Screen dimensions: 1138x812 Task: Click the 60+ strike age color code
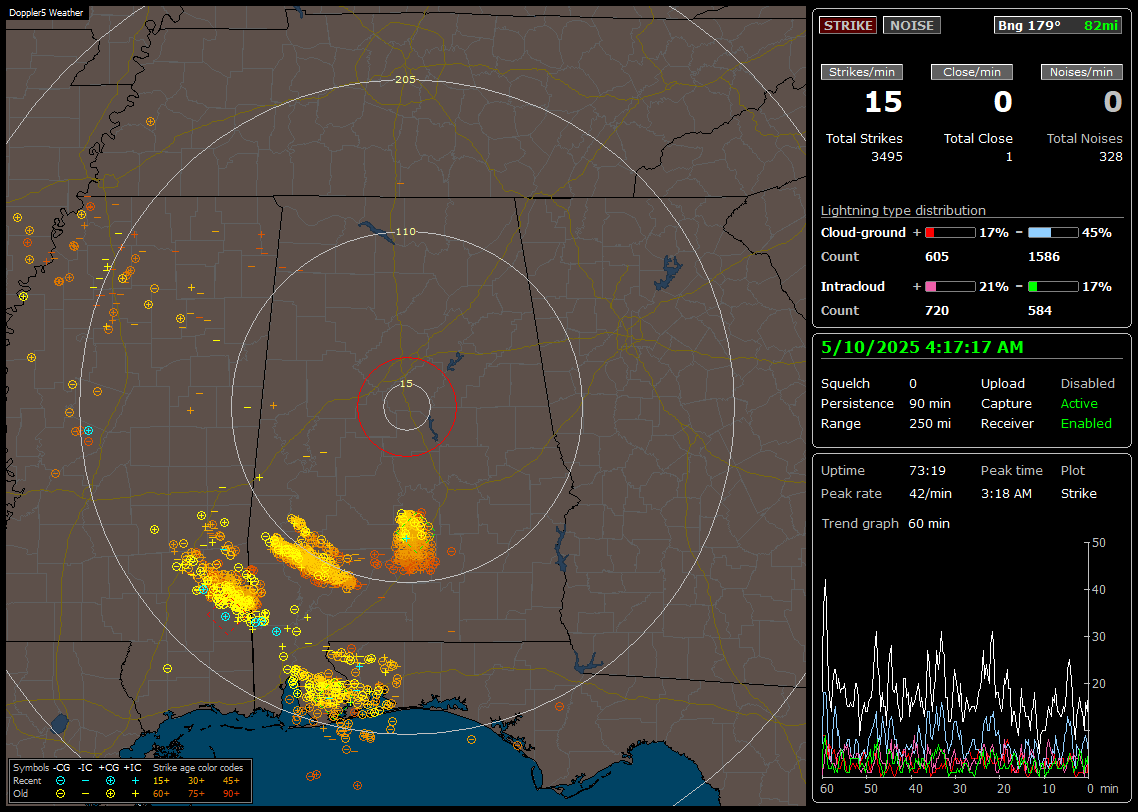pos(161,794)
